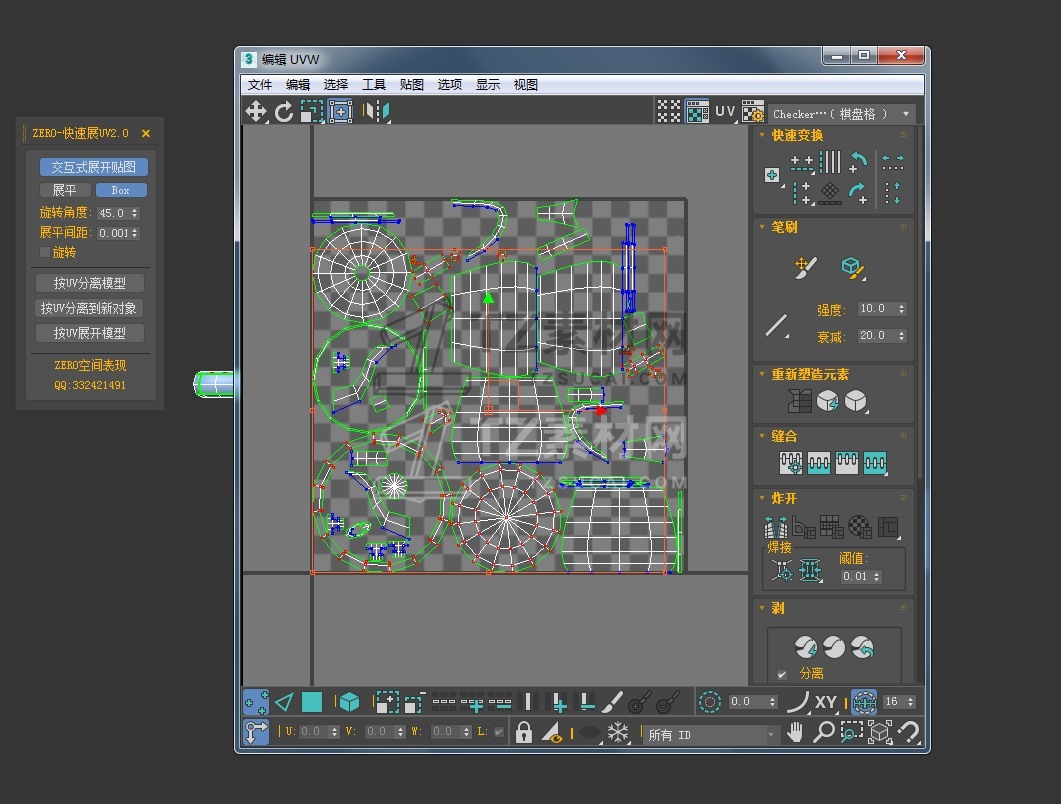Click the 交互式展开贴图 button
This screenshot has height=804, width=1061.
pyautogui.click(x=93, y=167)
